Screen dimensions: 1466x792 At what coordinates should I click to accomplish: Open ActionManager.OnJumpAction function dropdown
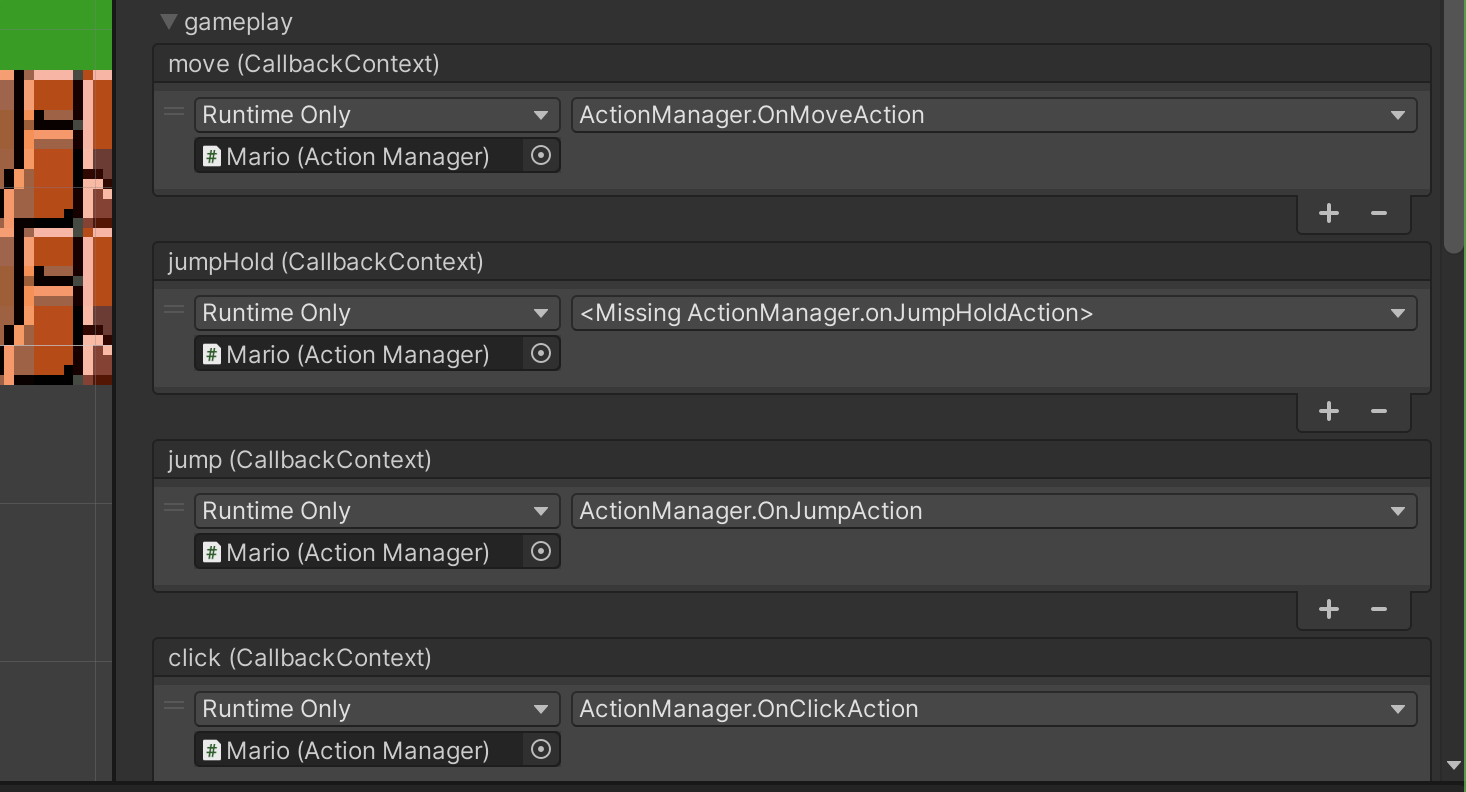pos(994,511)
